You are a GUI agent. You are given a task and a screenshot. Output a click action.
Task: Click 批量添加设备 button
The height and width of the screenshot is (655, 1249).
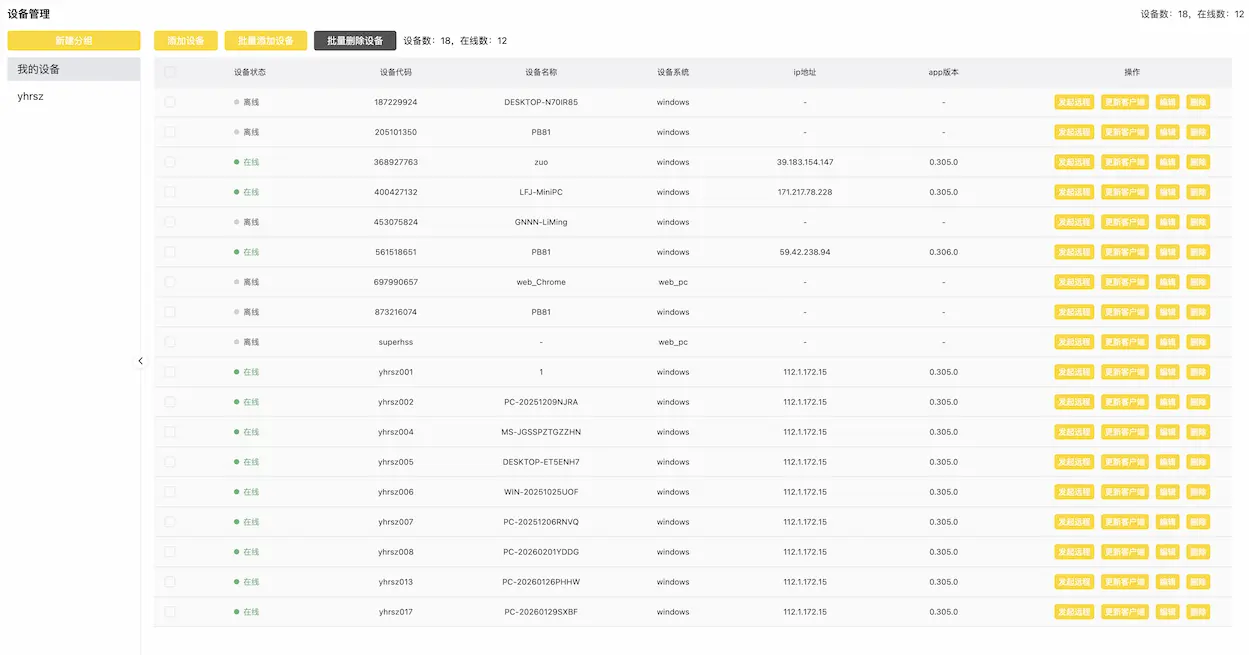265,41
